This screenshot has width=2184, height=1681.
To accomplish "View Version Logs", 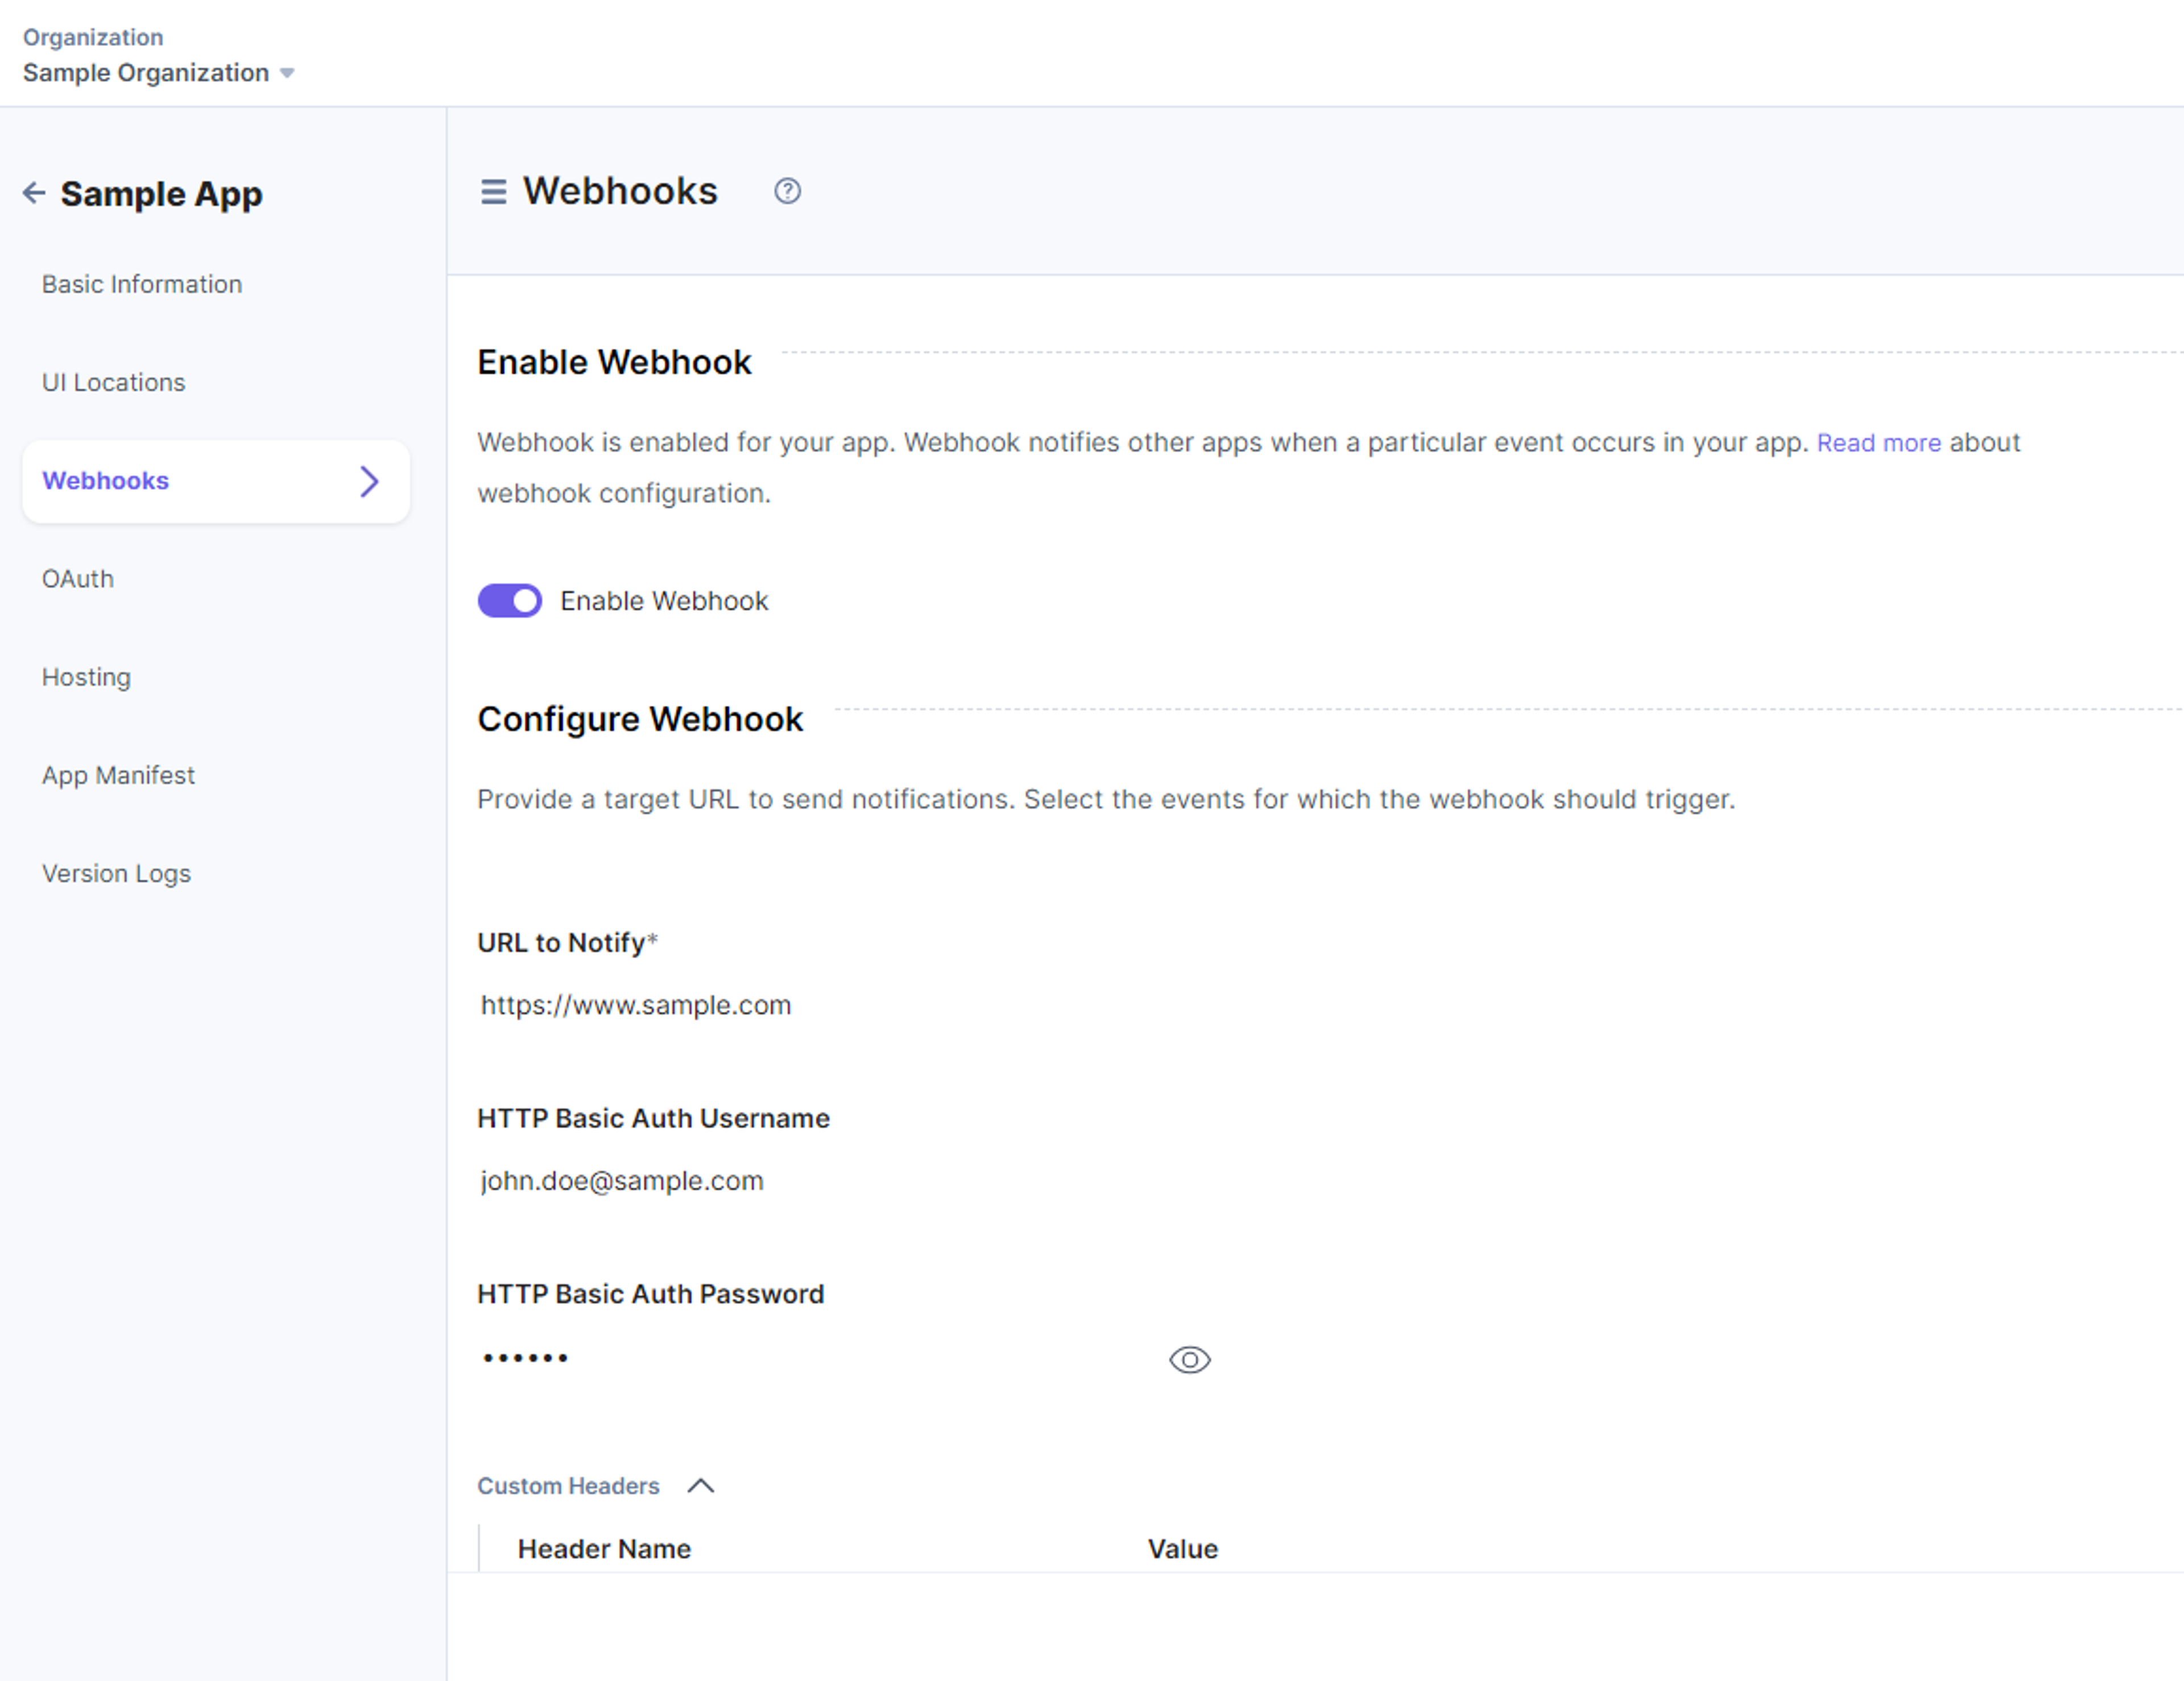I will click(116, 873).
